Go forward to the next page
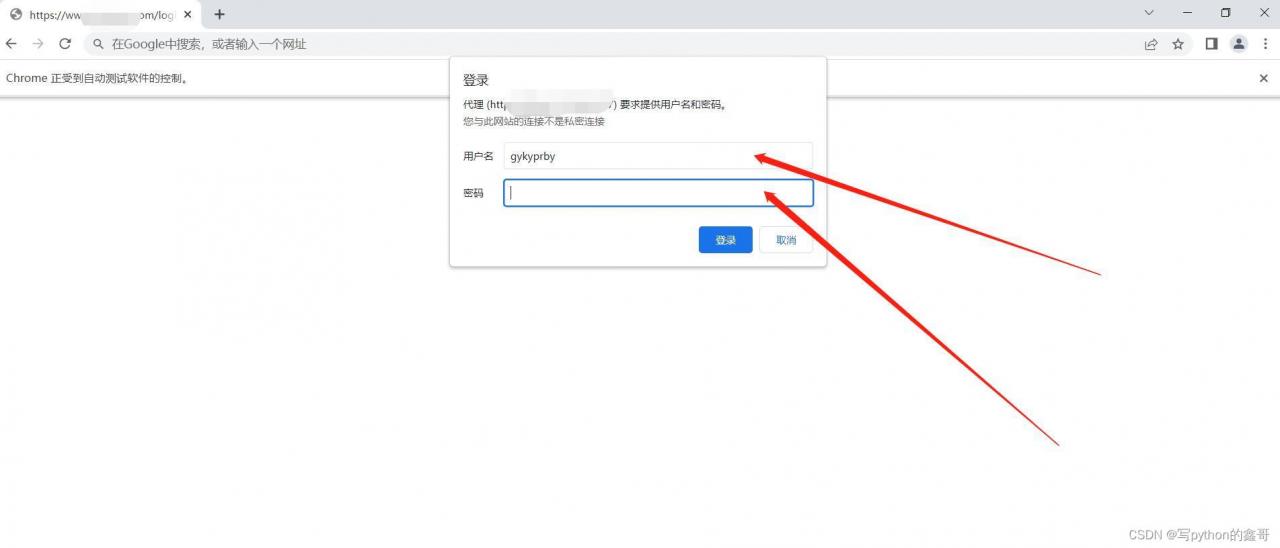The width and height of the screenshot is (1280, 548). (38, 44)
